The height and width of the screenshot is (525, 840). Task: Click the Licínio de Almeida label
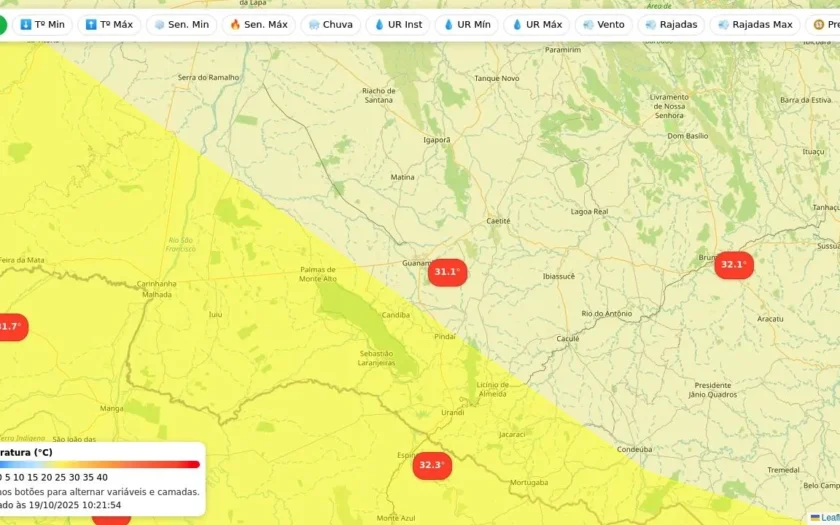(493, 389)
